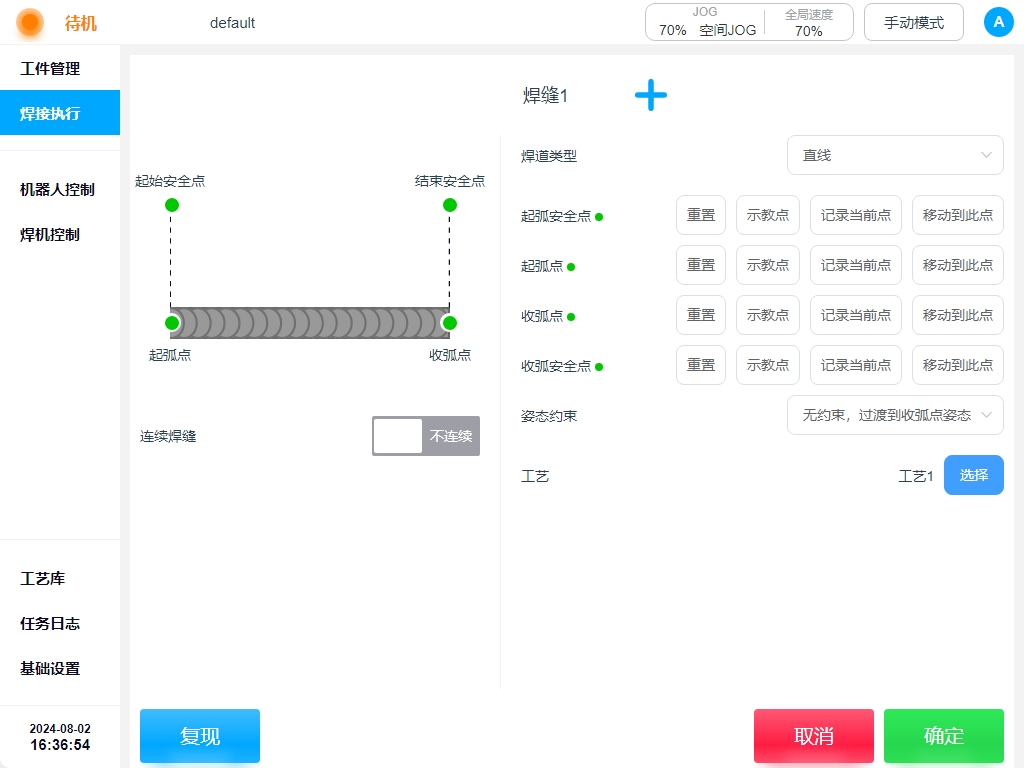Click the weld bead graphic in diagram

click(x=310, y=323)
